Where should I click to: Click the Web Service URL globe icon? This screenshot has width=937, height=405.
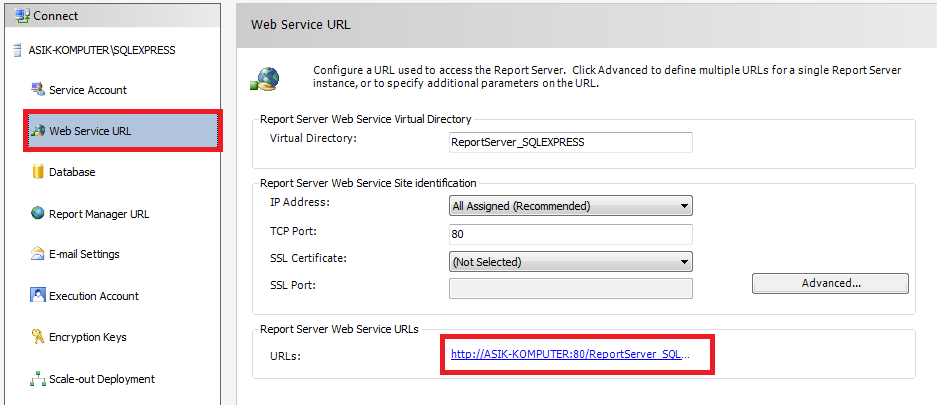pyautogui.click(x=38, y=131)
